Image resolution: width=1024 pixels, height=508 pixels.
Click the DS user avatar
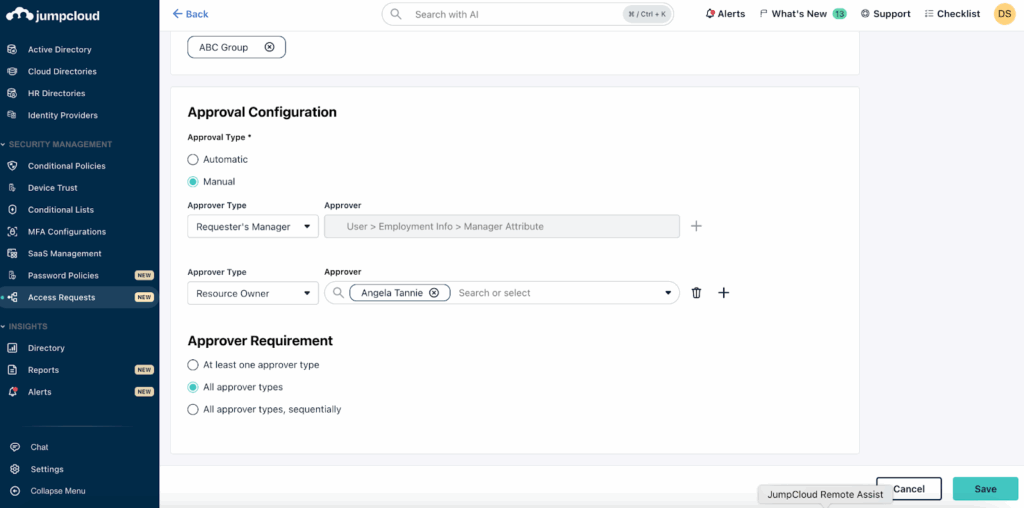coord(1004,14)
